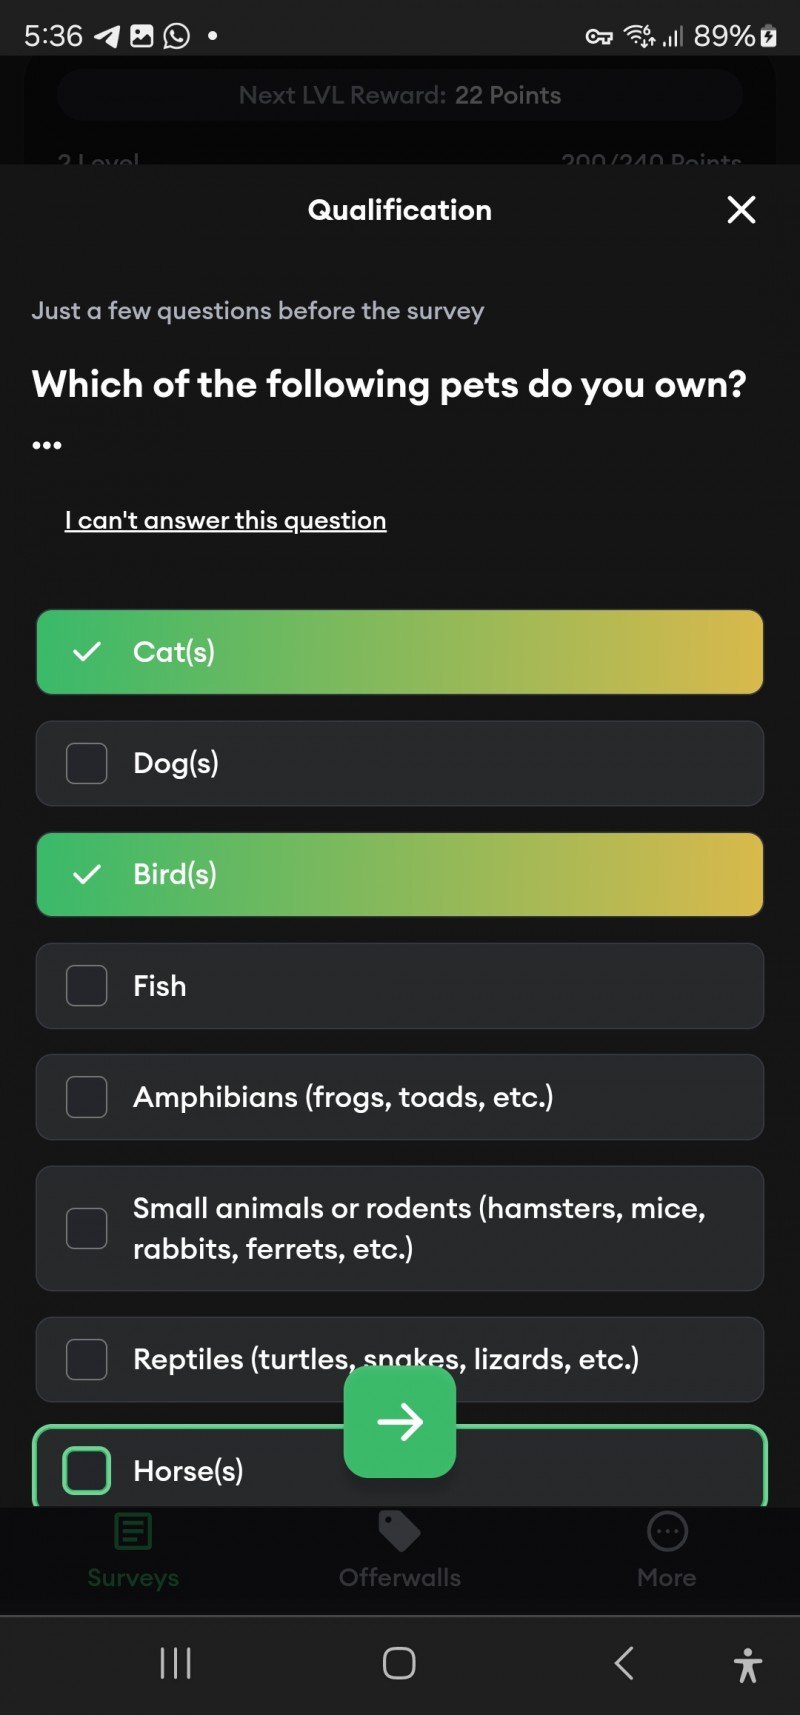The height and width of the screenshot is (1715, 800).
Task: Close the Qualification dialog with X
Action: [741, 210]
